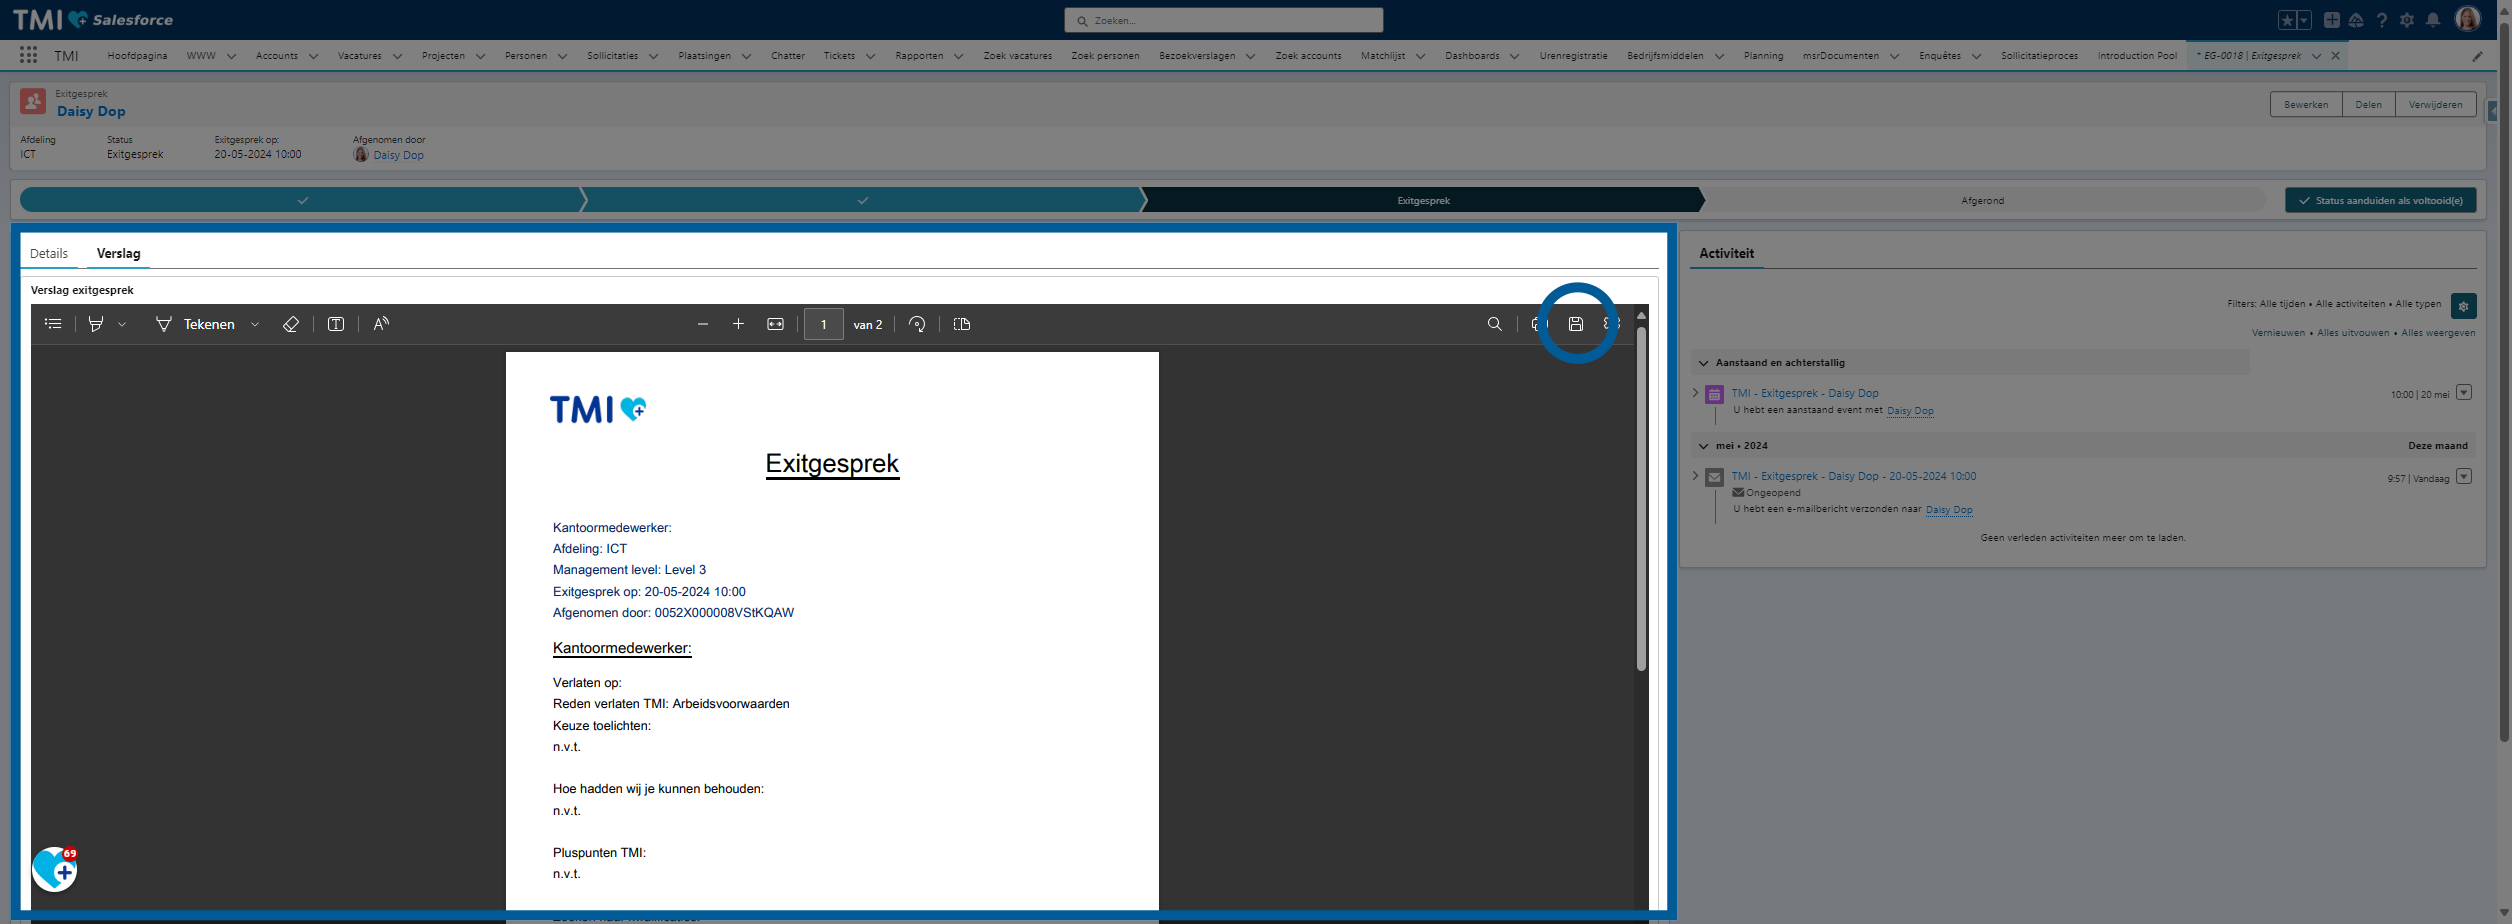Click the page view icon
The image size is (2512, 924).
(x=962, y=324)
